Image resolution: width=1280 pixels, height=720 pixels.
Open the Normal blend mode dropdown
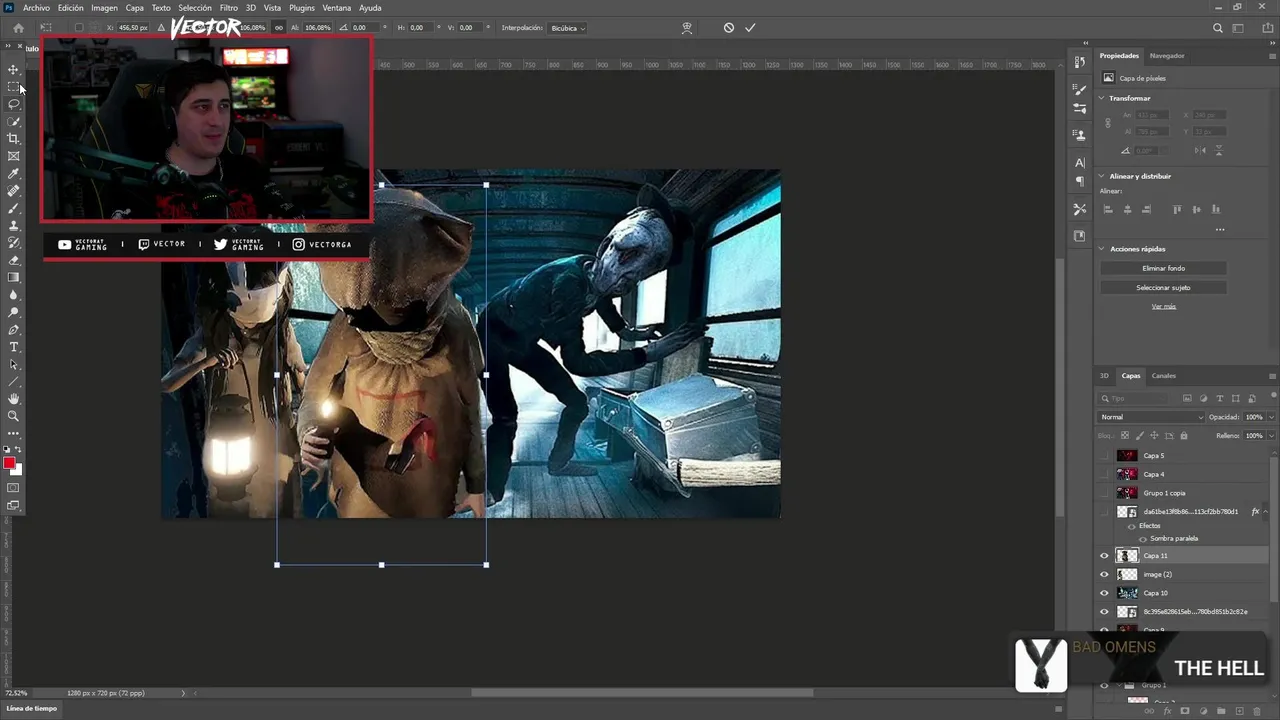tap(1151, 417)
